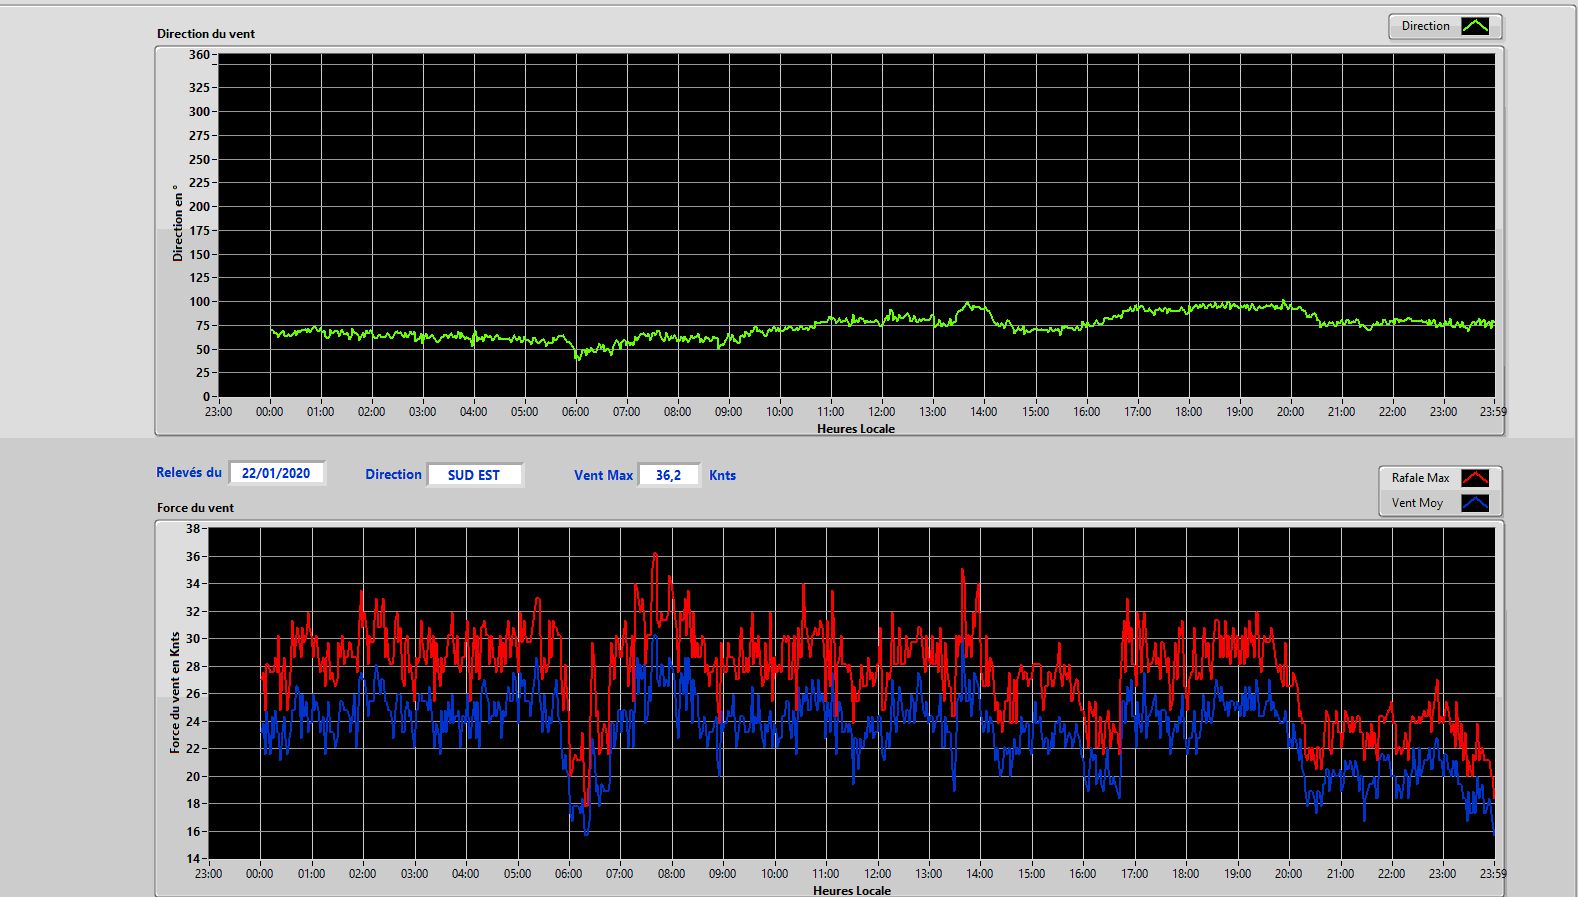Click the 38 tick on the force axis
The width and height of the screenshot is (1578, 897).
click(193, 529)
